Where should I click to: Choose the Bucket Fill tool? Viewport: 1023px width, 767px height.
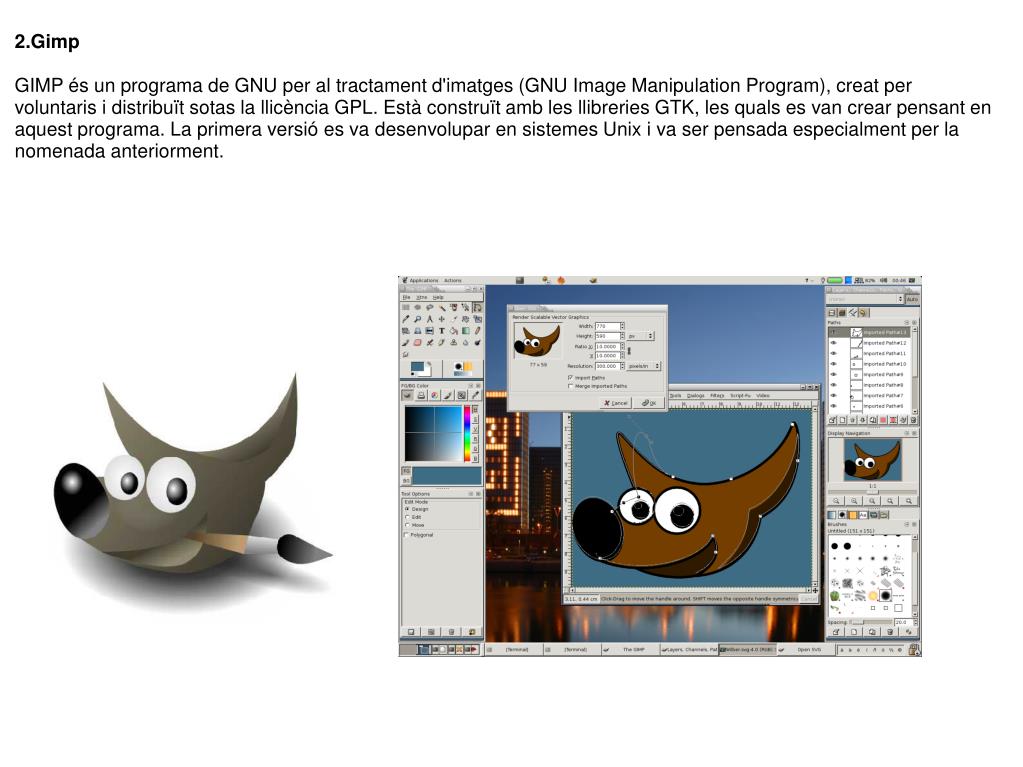coord(453,331)
